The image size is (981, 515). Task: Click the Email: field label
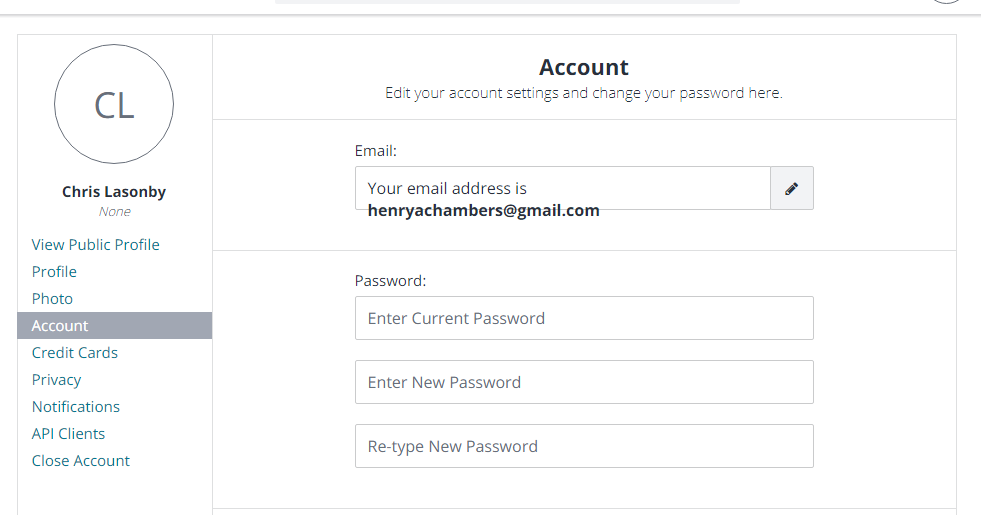[376, 151]
